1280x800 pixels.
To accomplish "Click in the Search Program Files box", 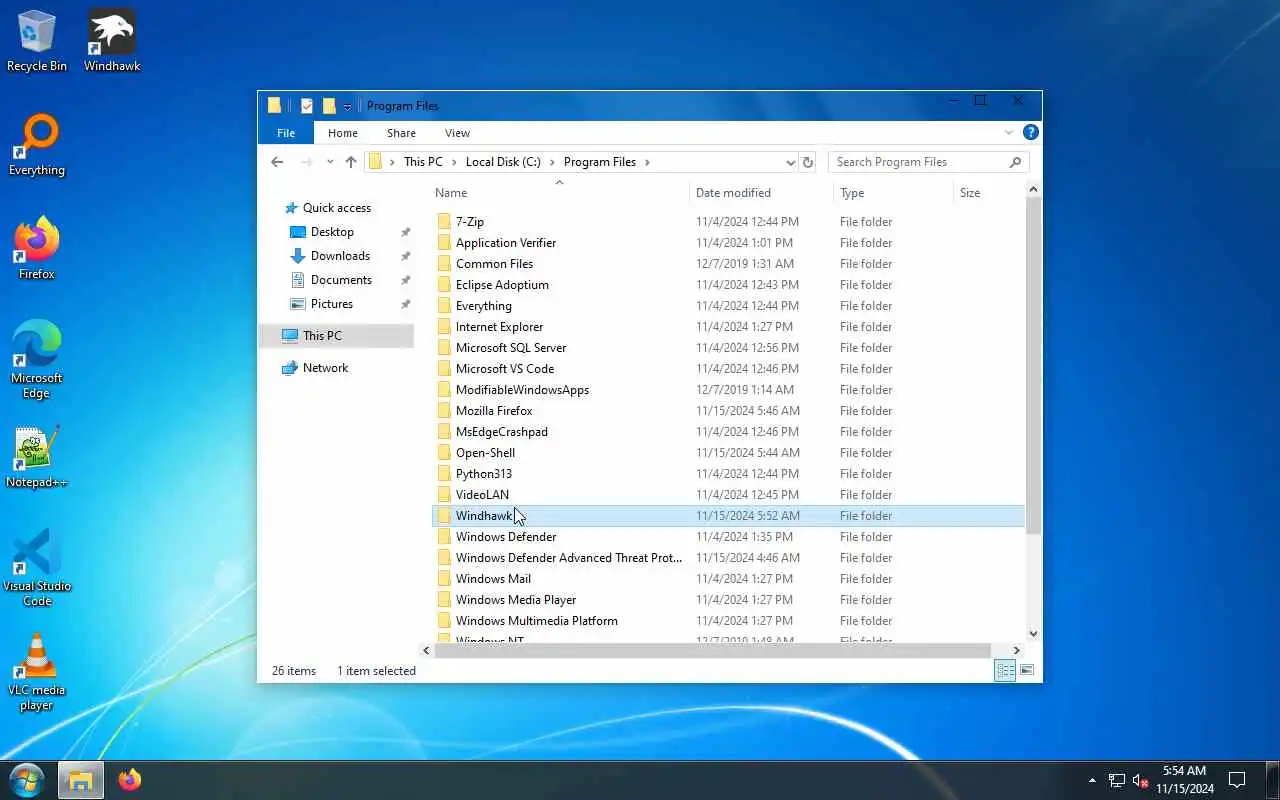I will [x=917, y=162].
